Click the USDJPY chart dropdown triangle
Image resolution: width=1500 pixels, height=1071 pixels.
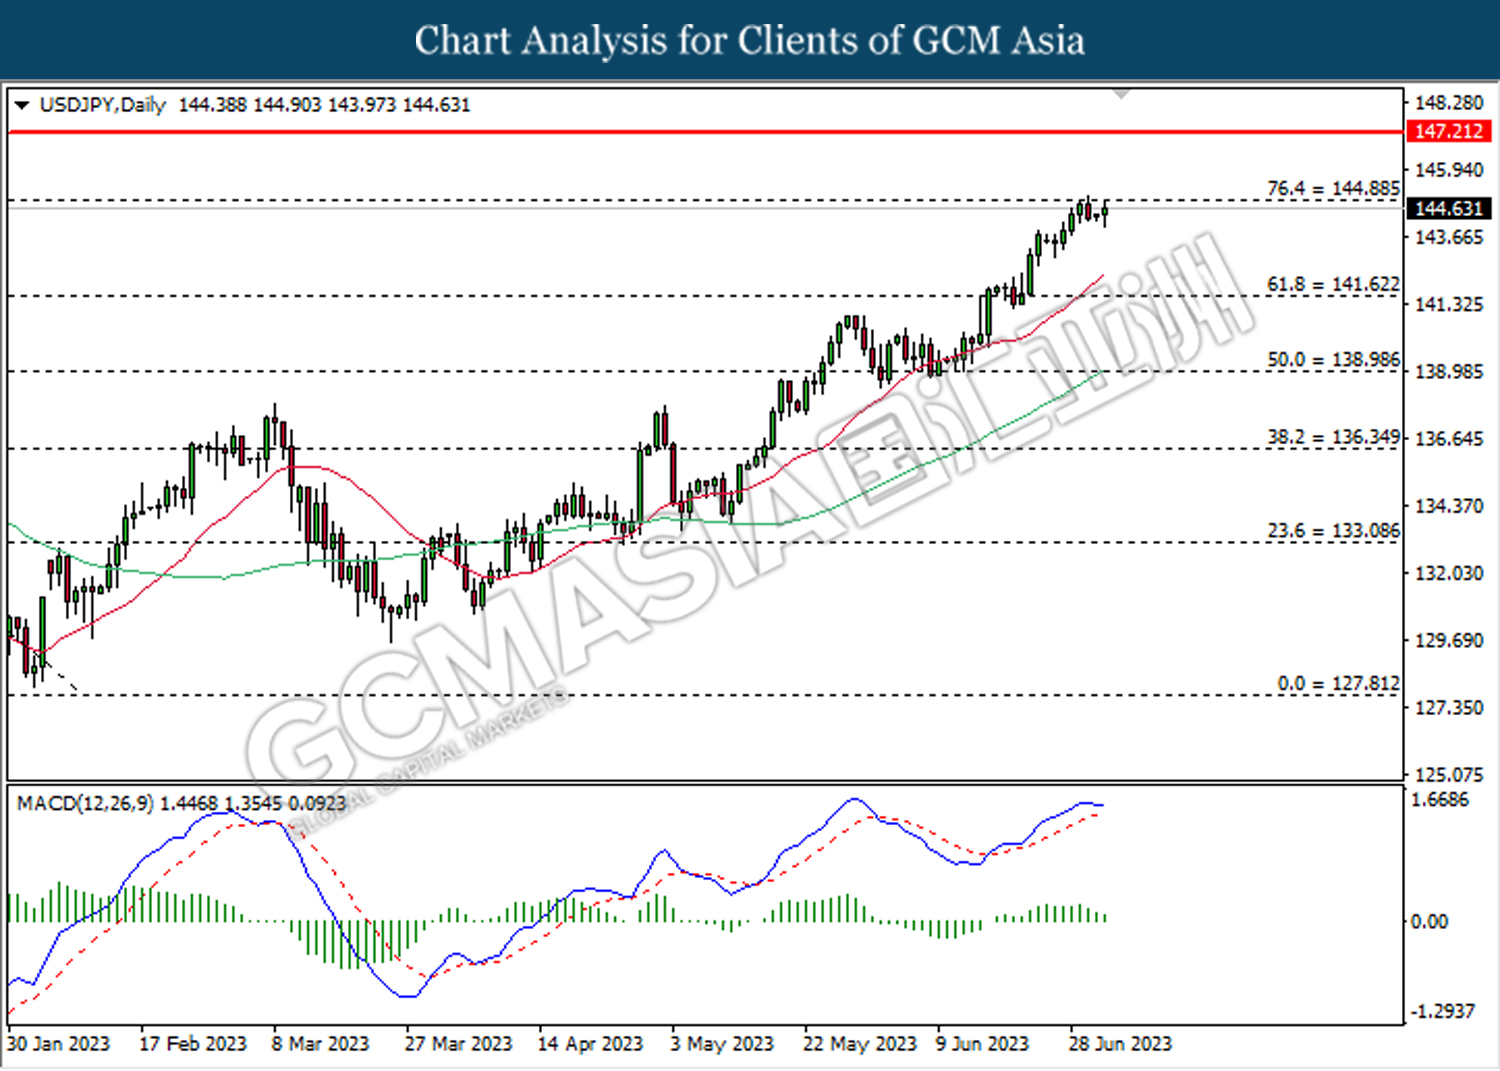(x=21, y=105)
